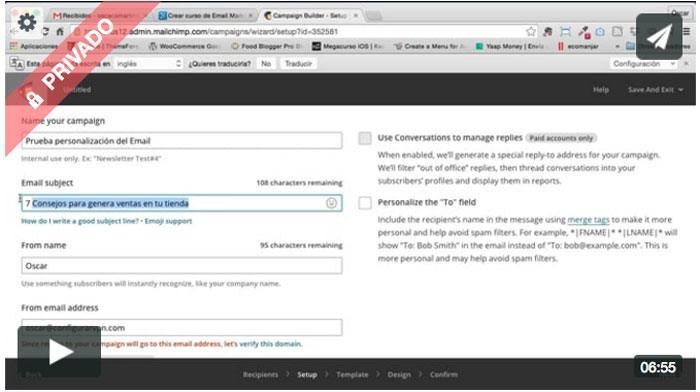The height and width of the screenshot is (392, 700).
Task: Open a new browser tab
Action: point(374,16)
